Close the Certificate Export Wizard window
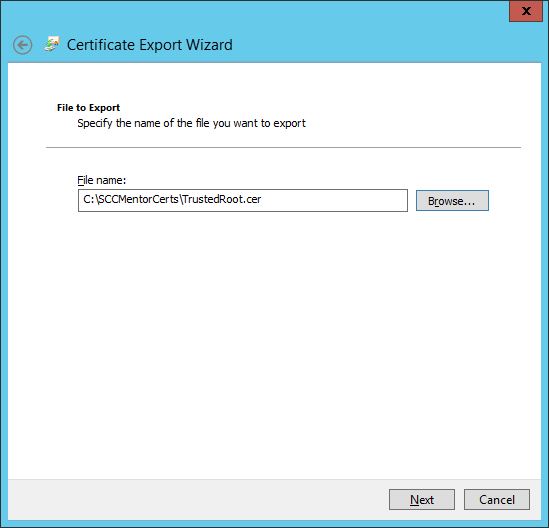This screenshot has width=549, height=528. click(x=526, y=11)
